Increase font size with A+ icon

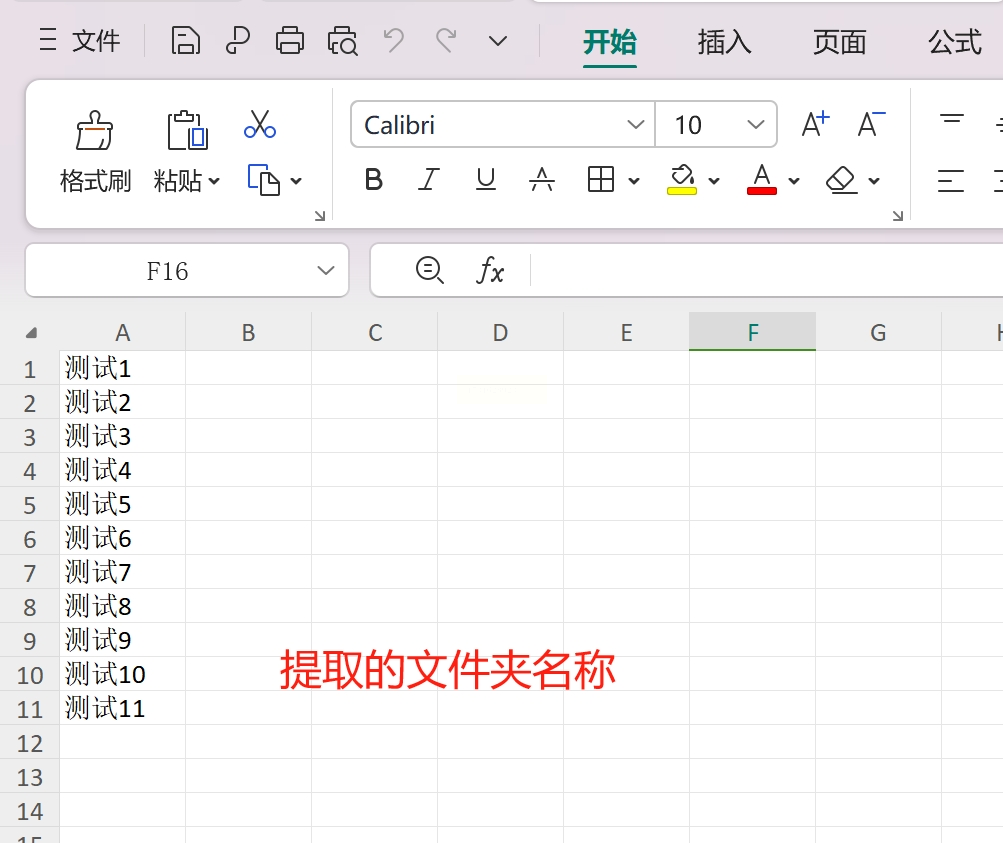[x=816, y=124]
